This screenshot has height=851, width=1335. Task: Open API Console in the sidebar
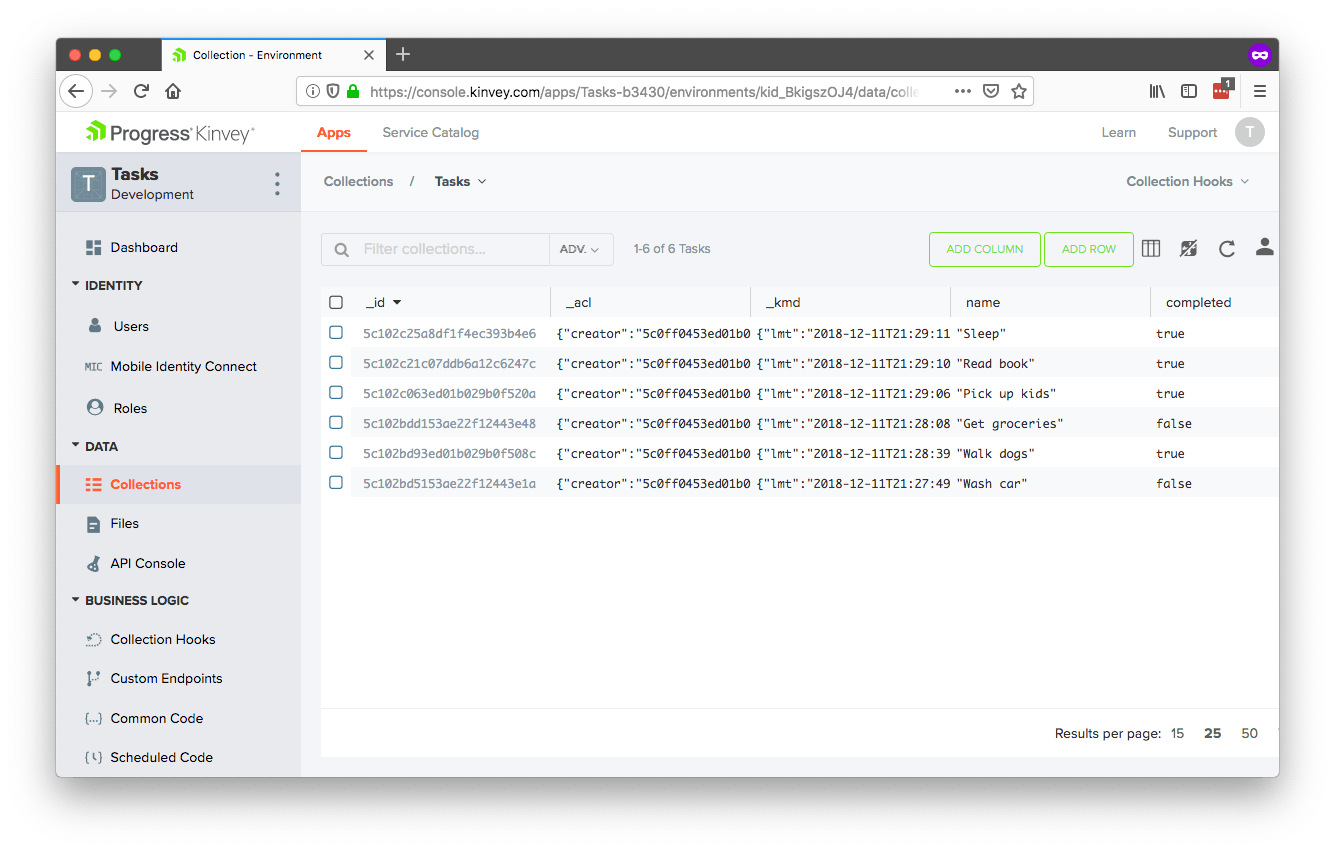(x=147, y=564)
